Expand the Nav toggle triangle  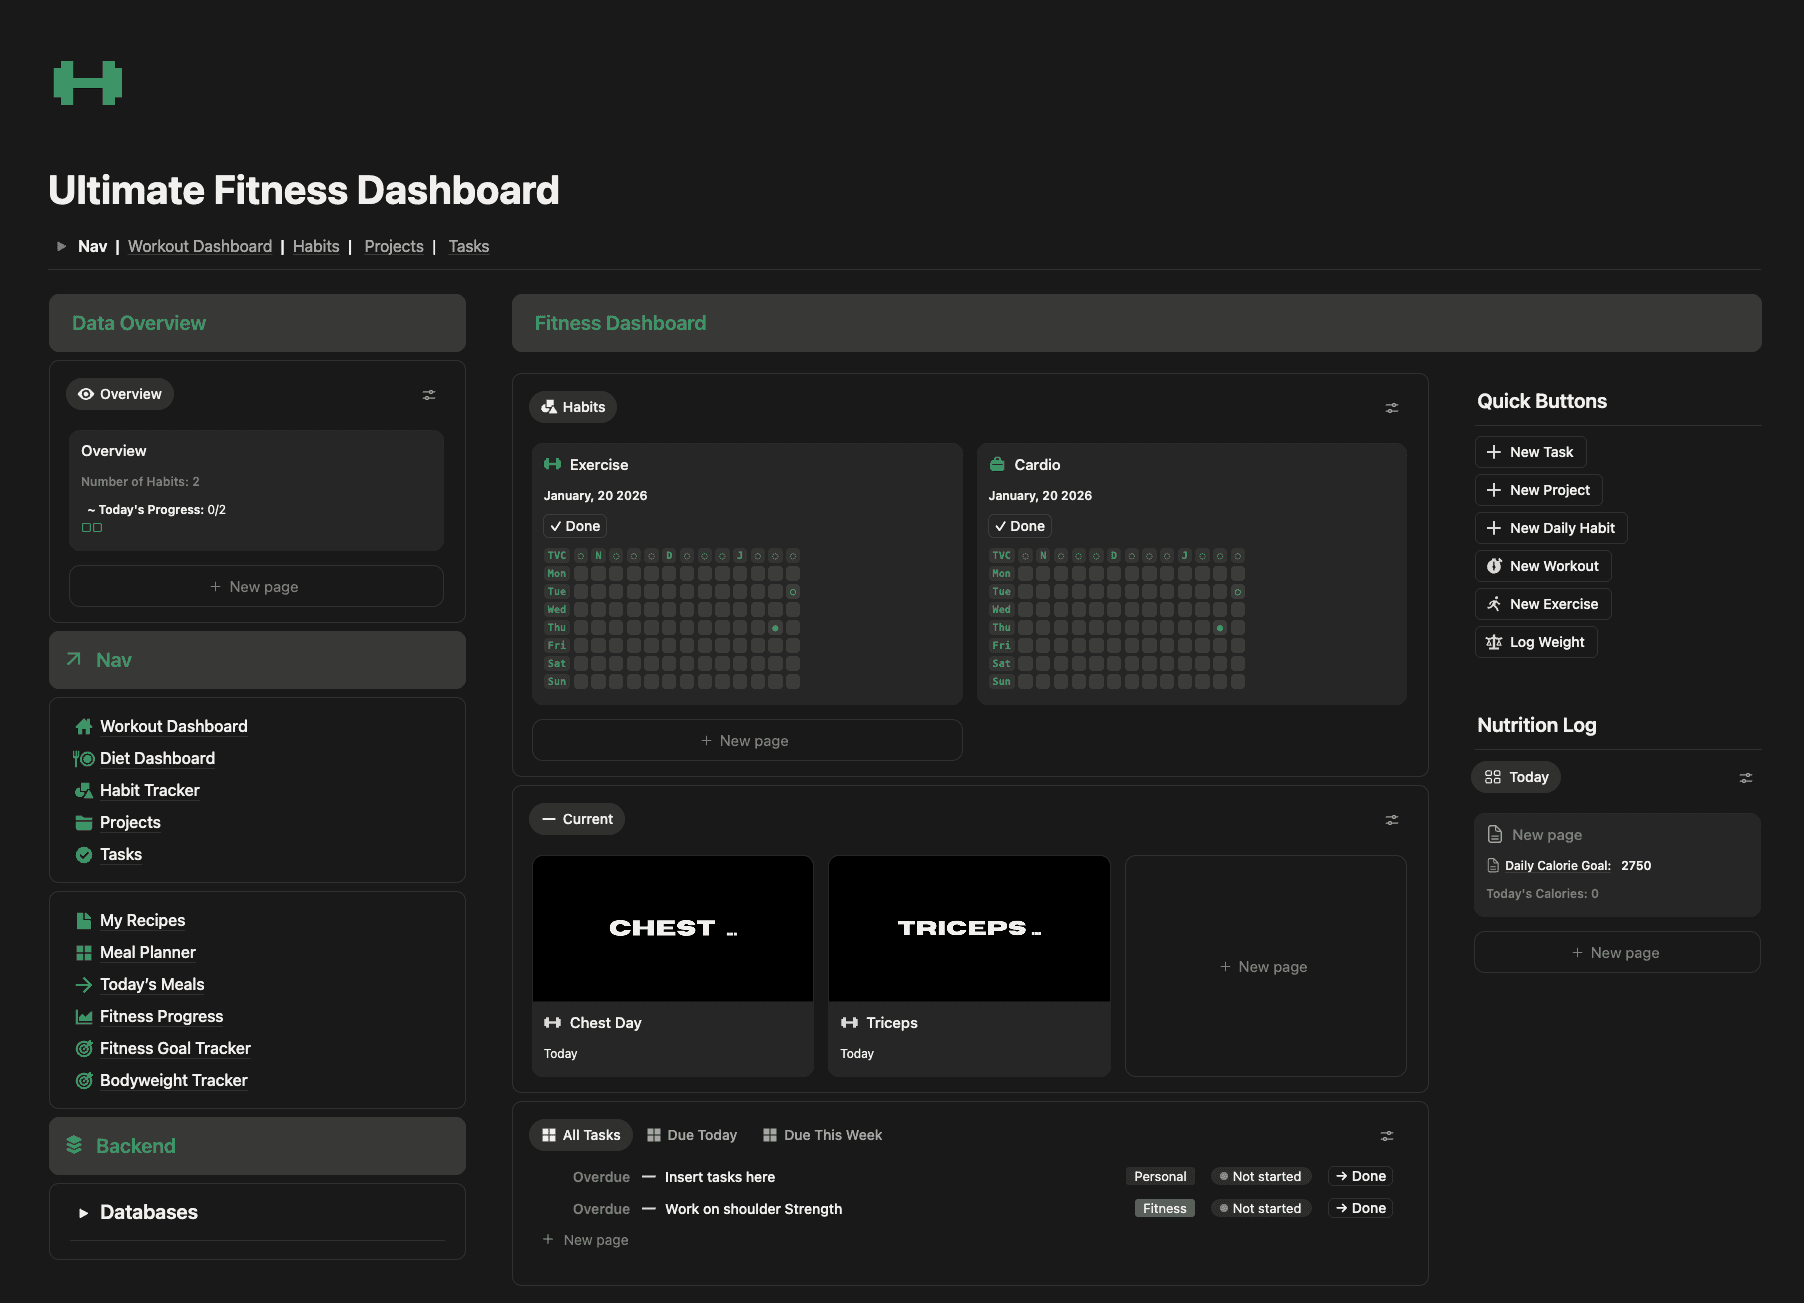(62, 247)
